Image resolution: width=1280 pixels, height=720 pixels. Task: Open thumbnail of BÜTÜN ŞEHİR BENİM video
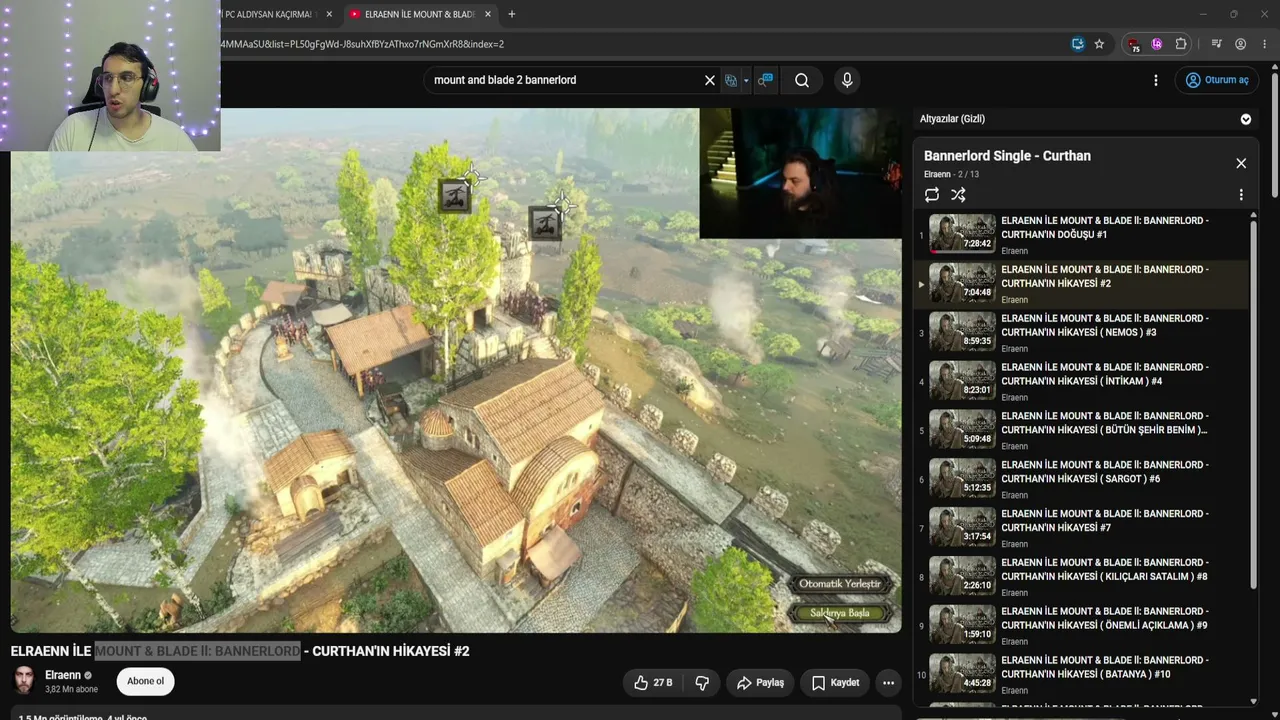tap(962, 430)
